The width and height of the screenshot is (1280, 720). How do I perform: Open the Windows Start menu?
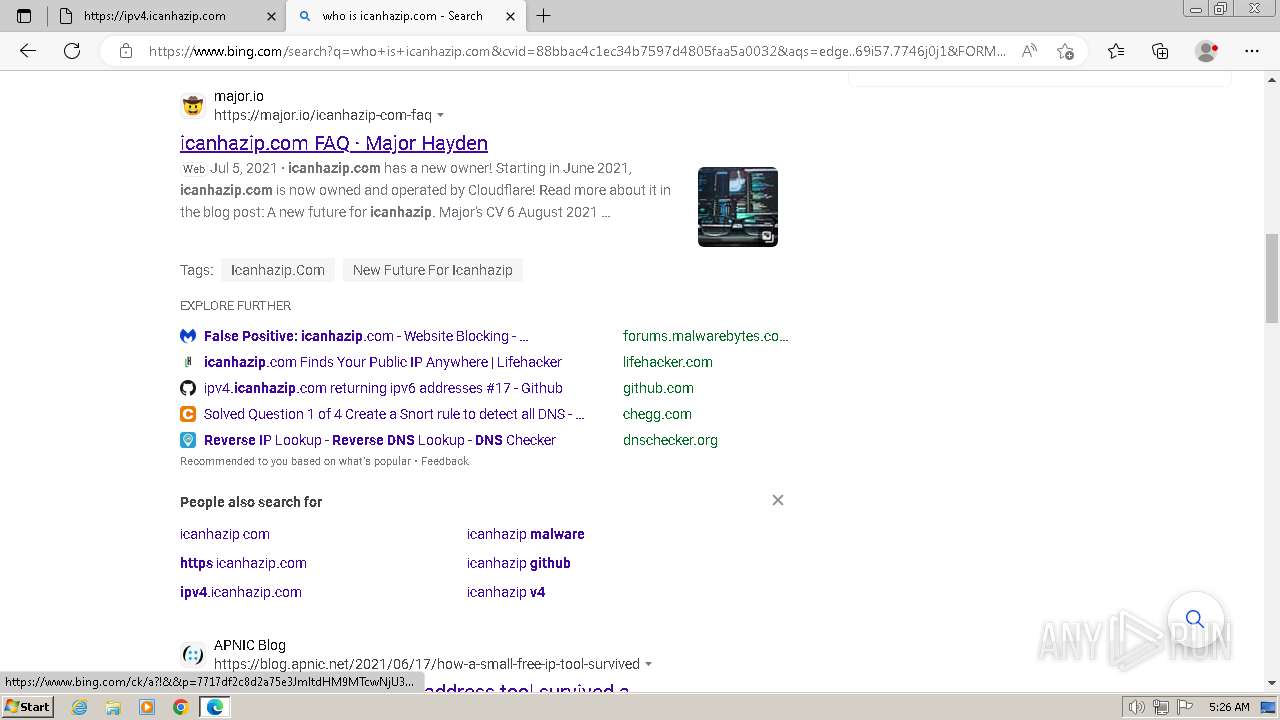click(x=27, y=707)
